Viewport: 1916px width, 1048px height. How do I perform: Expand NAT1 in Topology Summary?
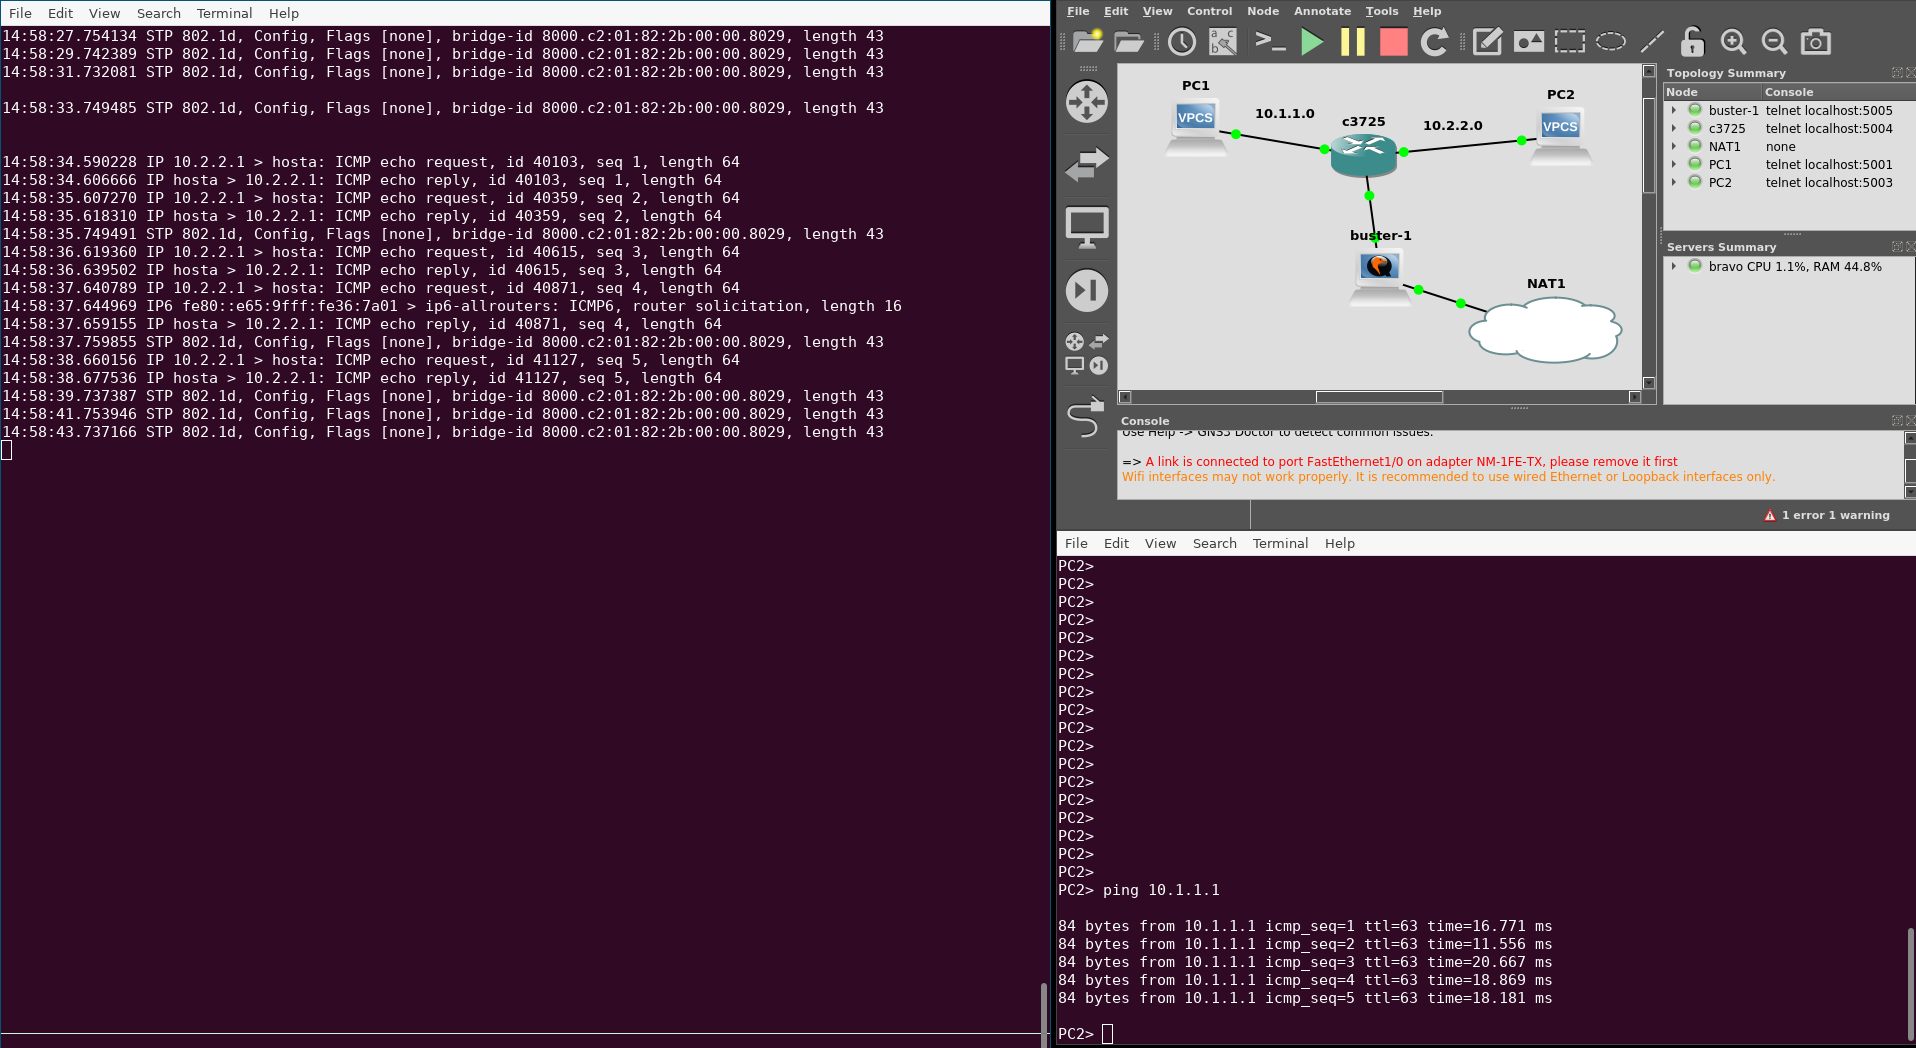pos(1674,147)
